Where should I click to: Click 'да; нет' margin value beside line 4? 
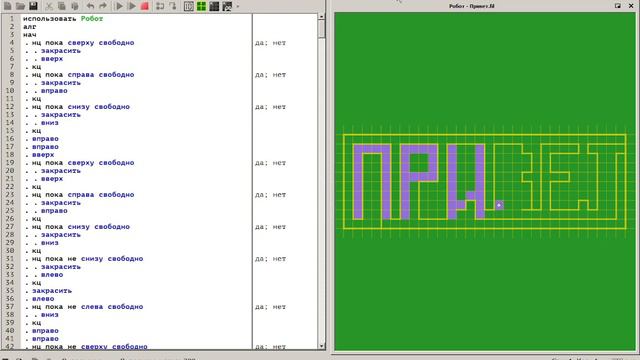point(270,43)
